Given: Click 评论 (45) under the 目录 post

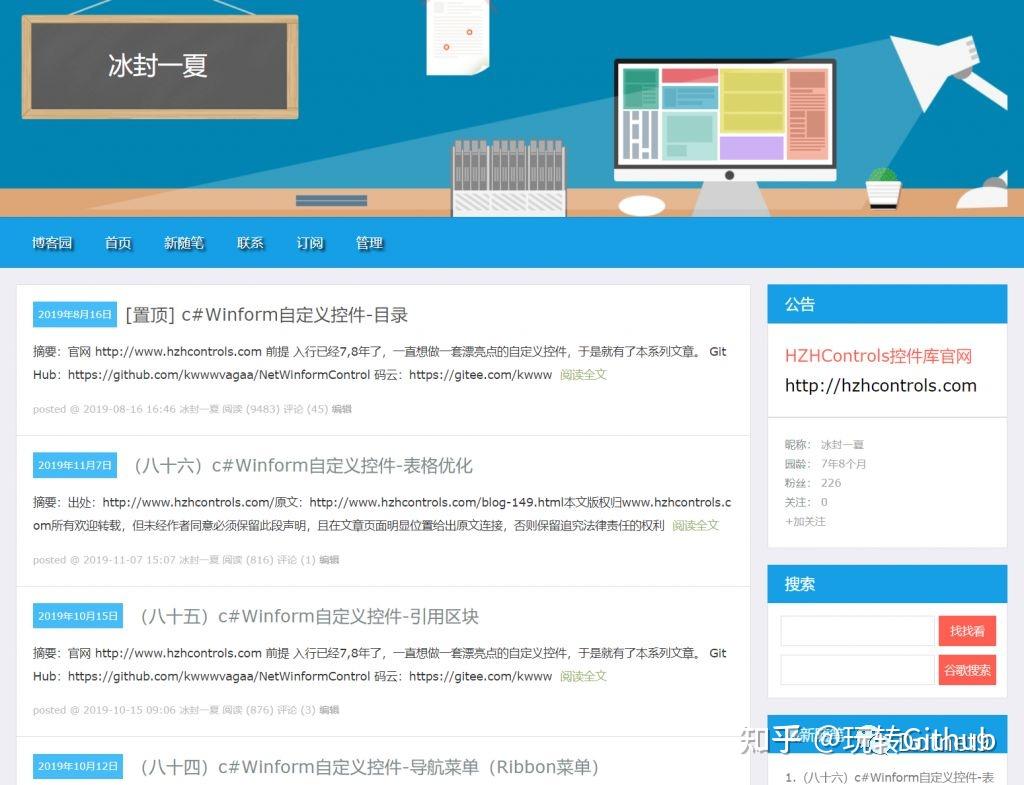Looking at the screenshot, I should pyautogui.click(x=306, y=409).
